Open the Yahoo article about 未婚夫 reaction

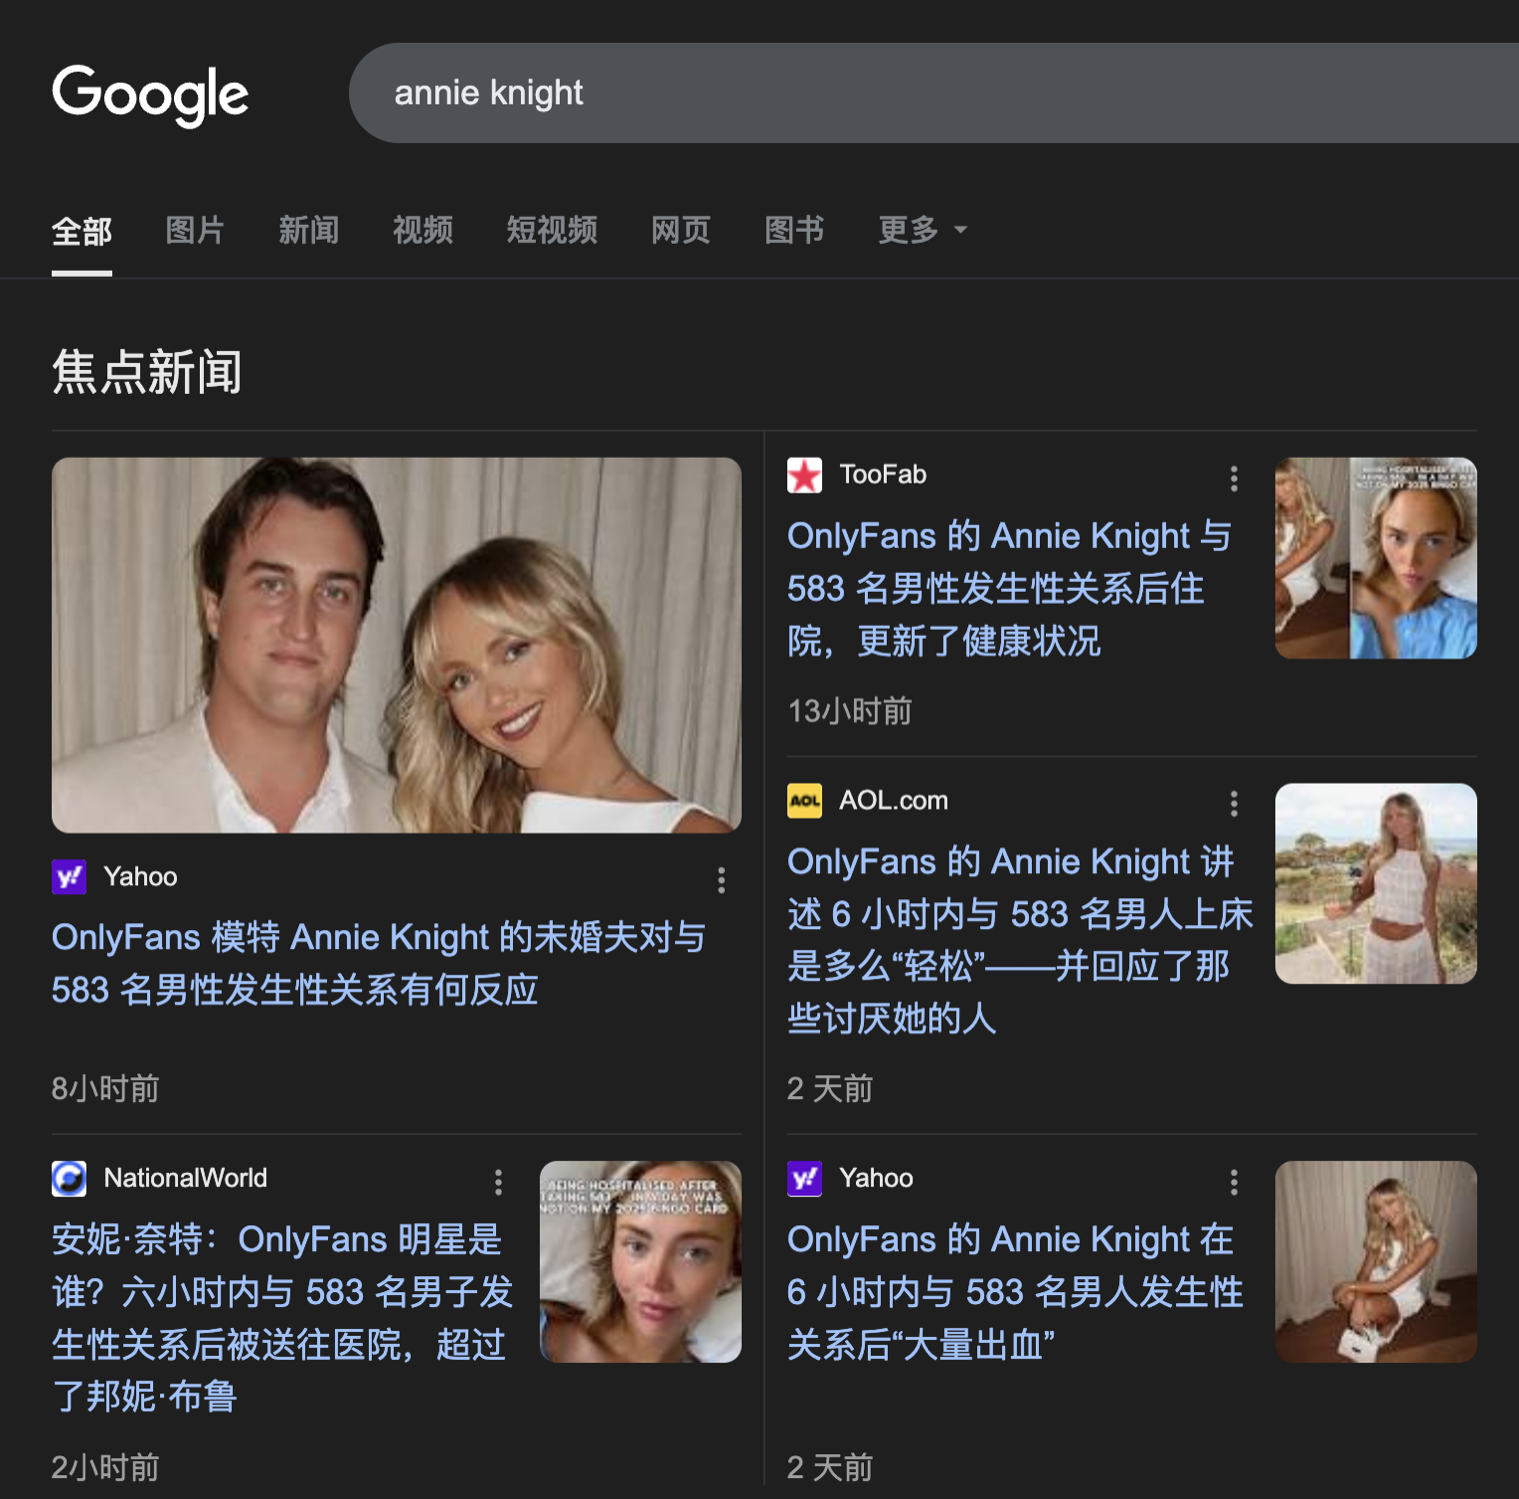pos(379,964)
